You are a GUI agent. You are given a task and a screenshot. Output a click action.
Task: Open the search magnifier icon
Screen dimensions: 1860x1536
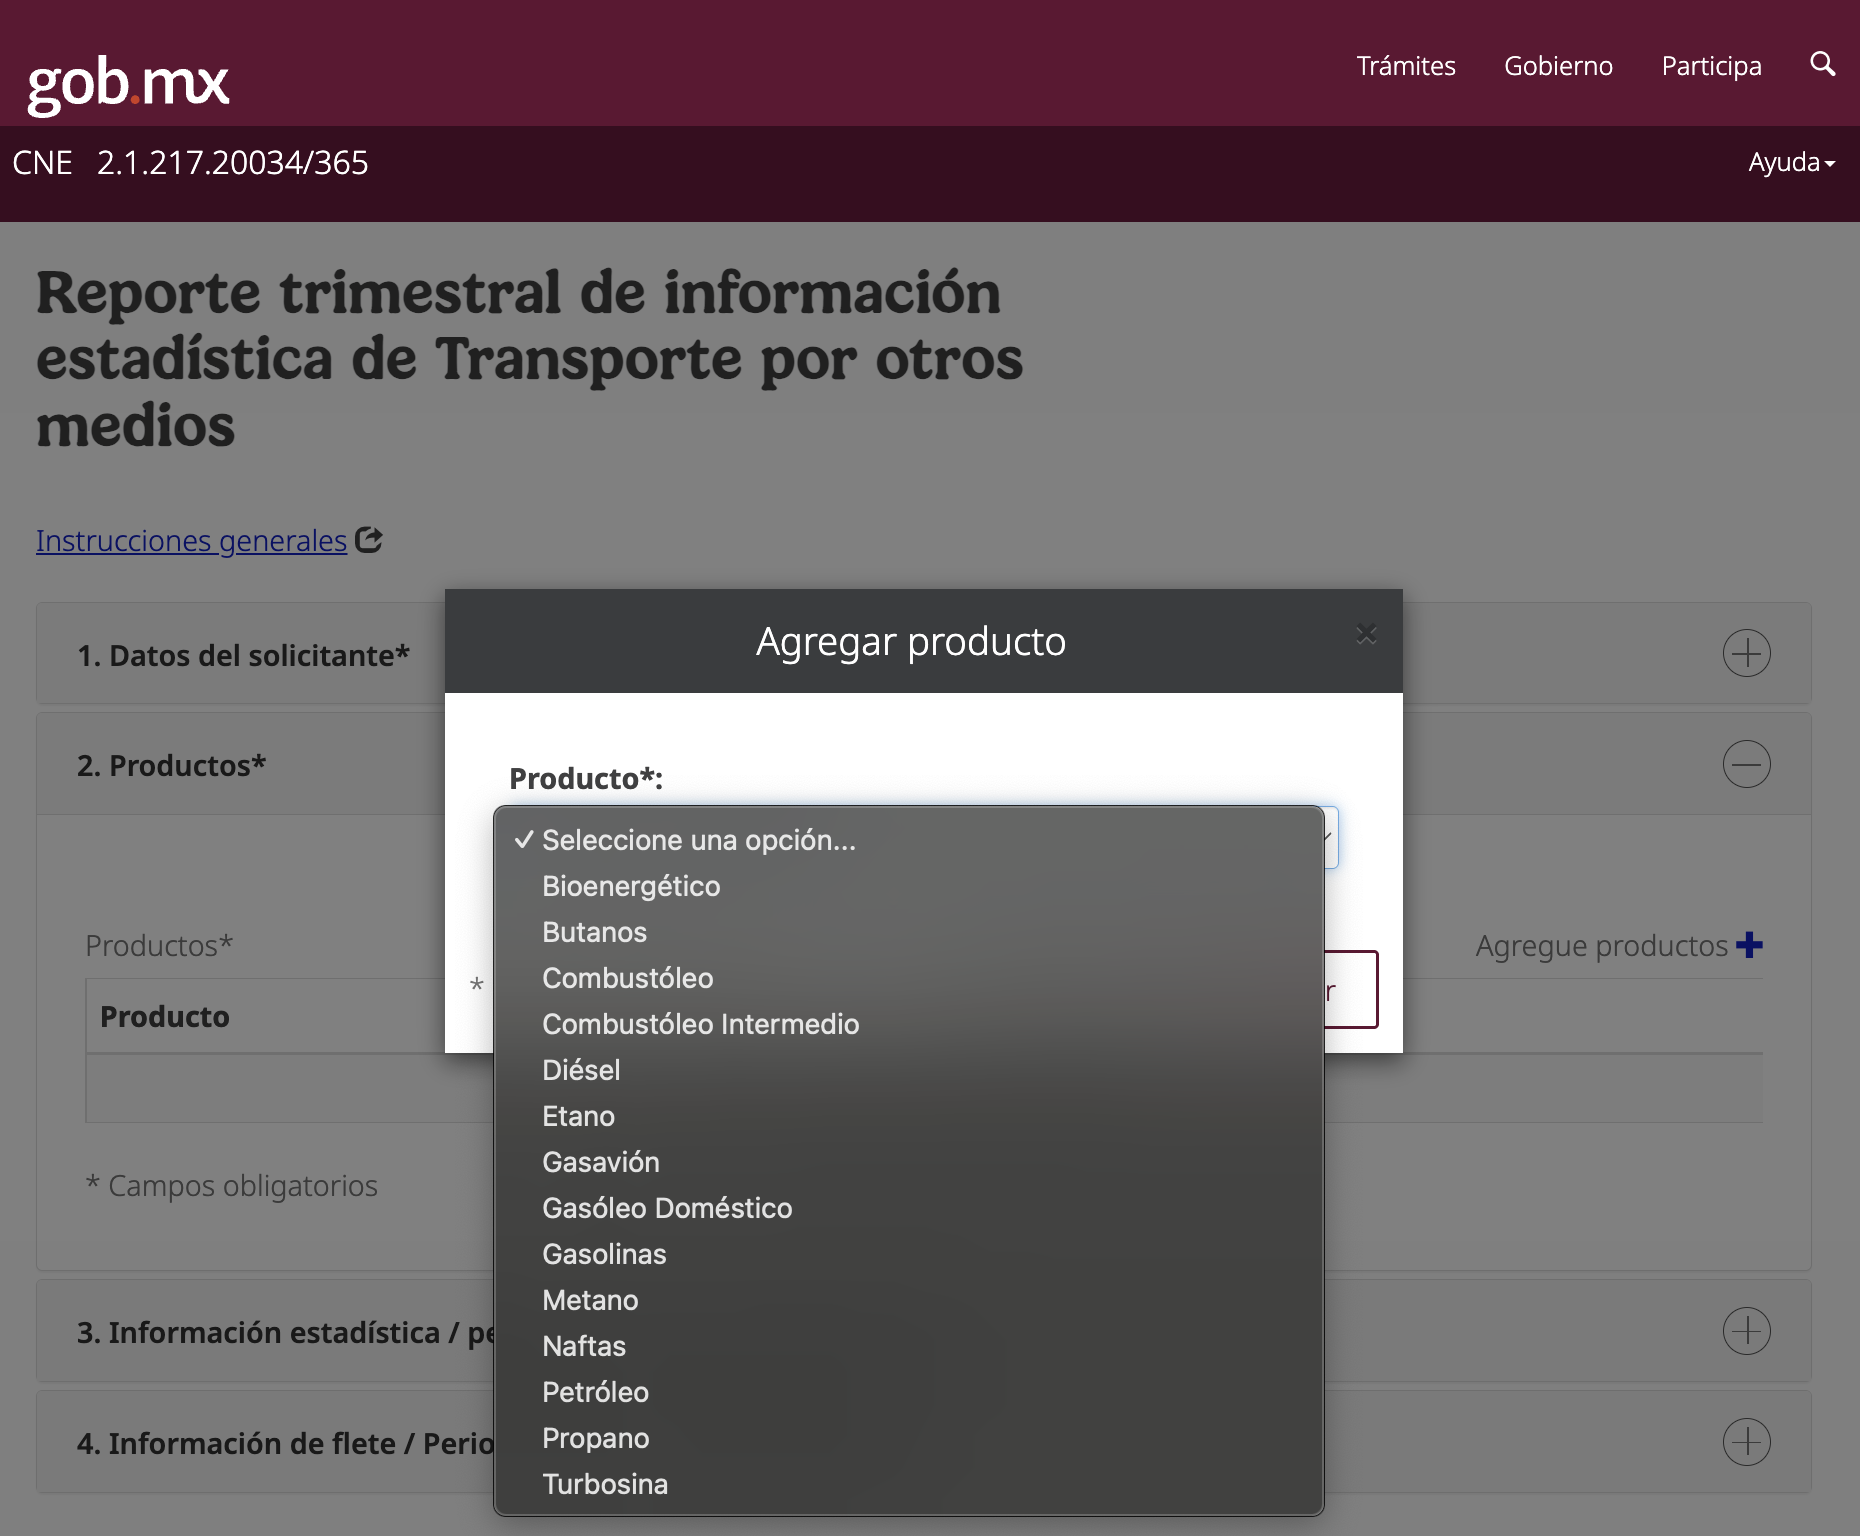pyautogui.click(x=1823, y=64)
